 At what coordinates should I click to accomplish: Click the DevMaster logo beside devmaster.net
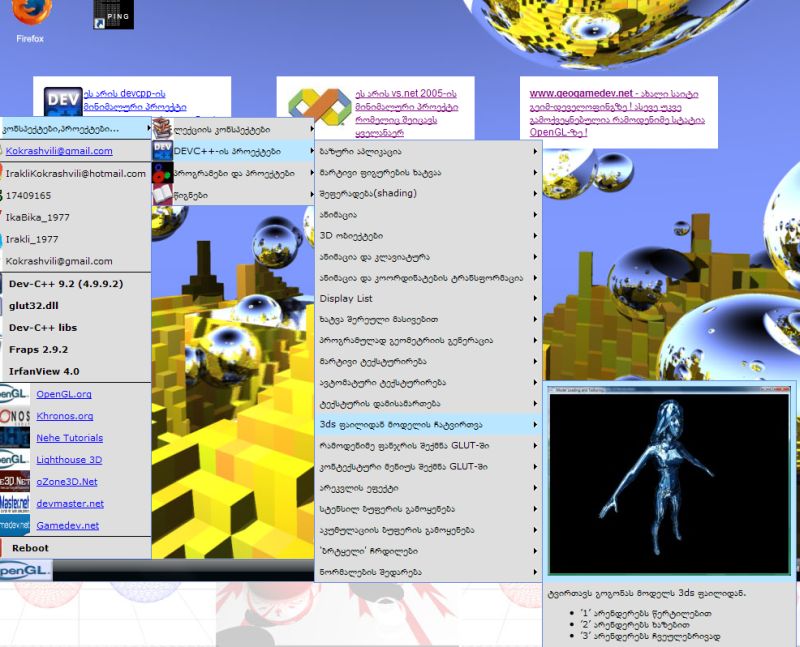click(15, 504)
